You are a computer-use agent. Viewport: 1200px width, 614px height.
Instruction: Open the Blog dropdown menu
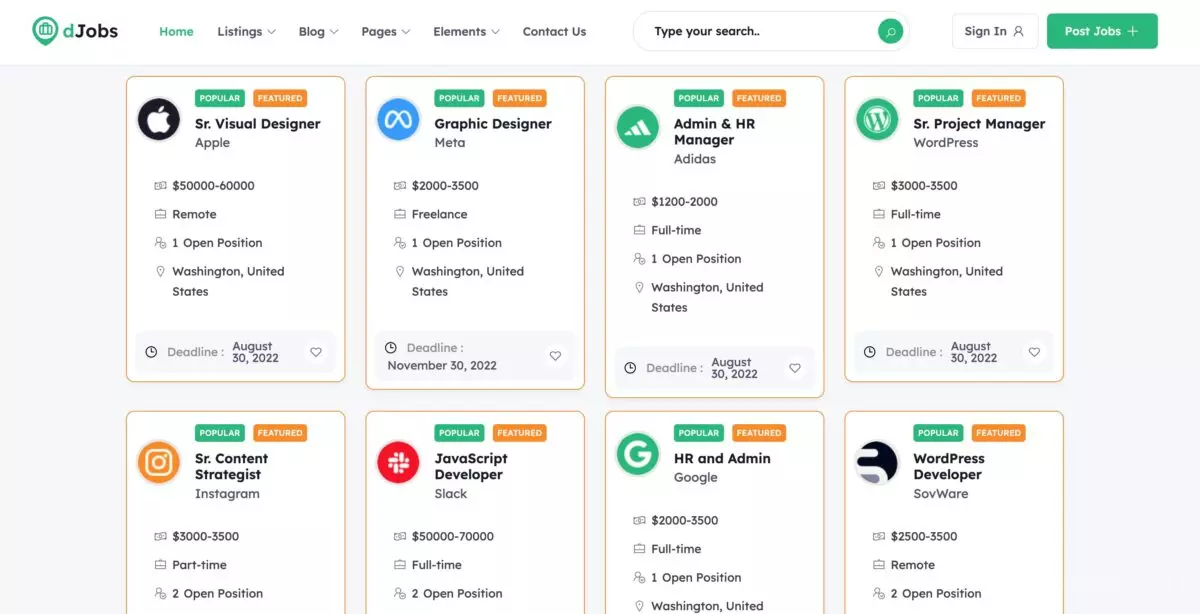(318, 31)
